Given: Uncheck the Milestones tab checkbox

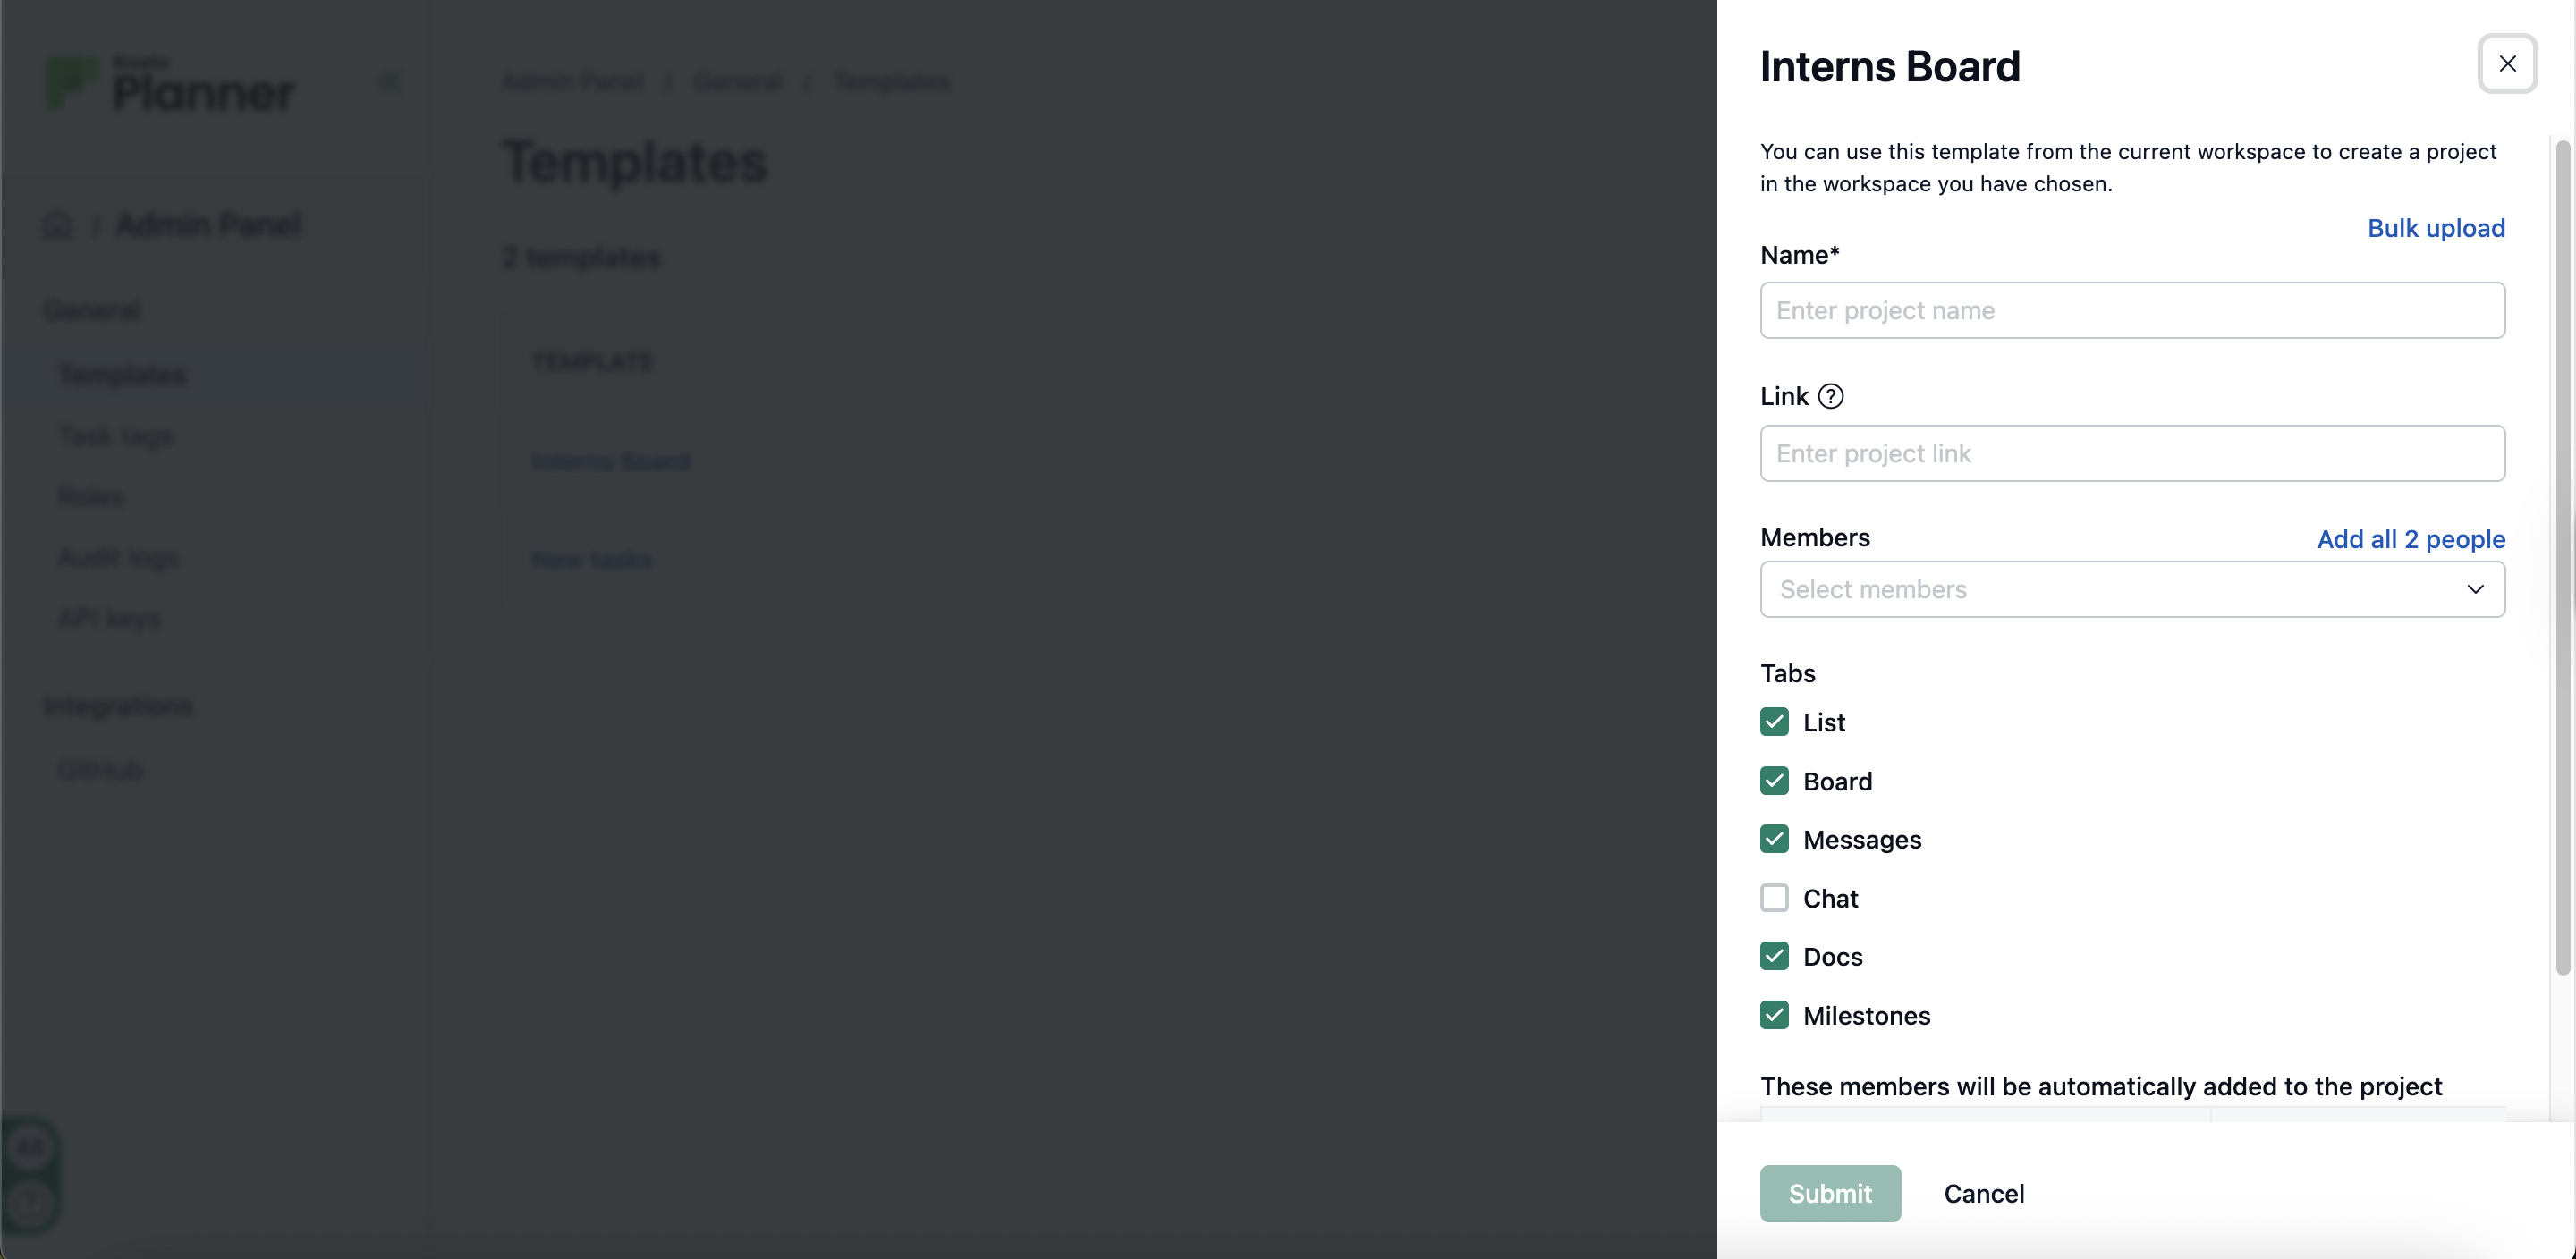Looking at the screenshot, I should 1774,1015.
